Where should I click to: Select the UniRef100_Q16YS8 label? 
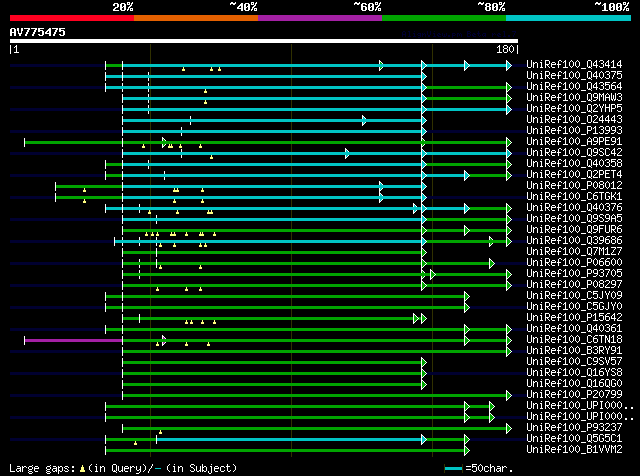(574, 373)
